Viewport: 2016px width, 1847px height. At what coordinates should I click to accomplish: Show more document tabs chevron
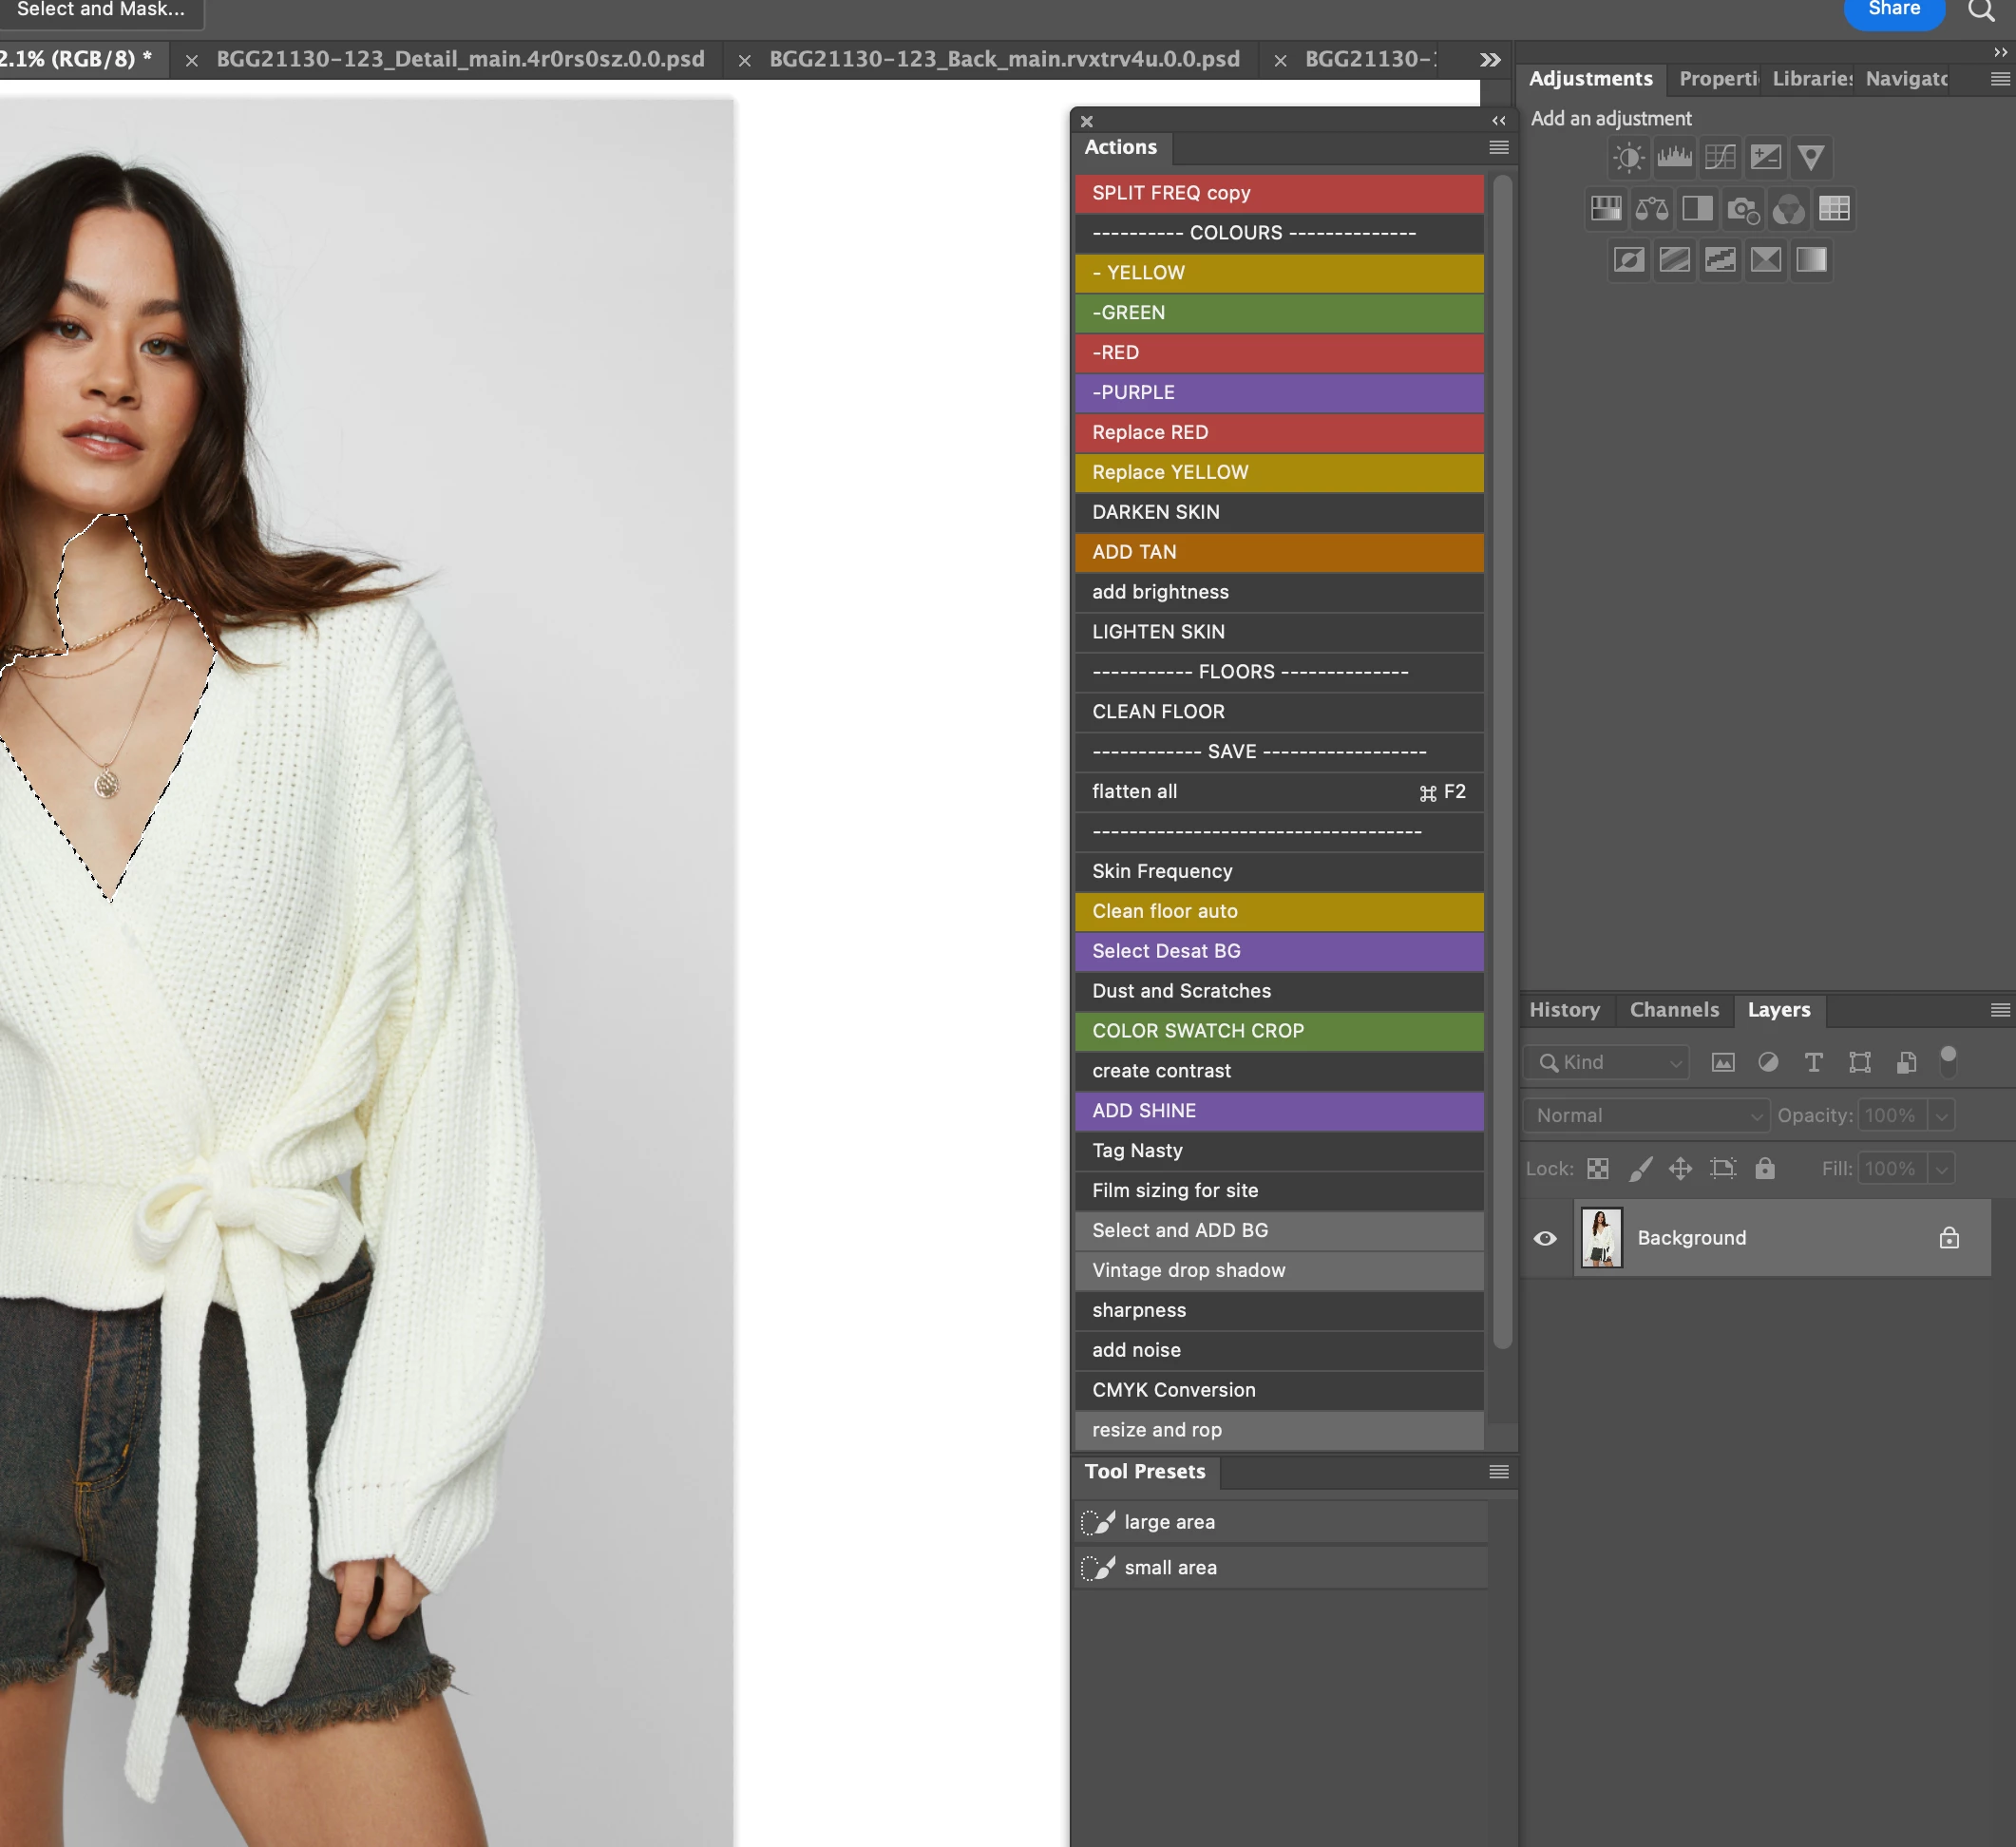pos(1490,60)
